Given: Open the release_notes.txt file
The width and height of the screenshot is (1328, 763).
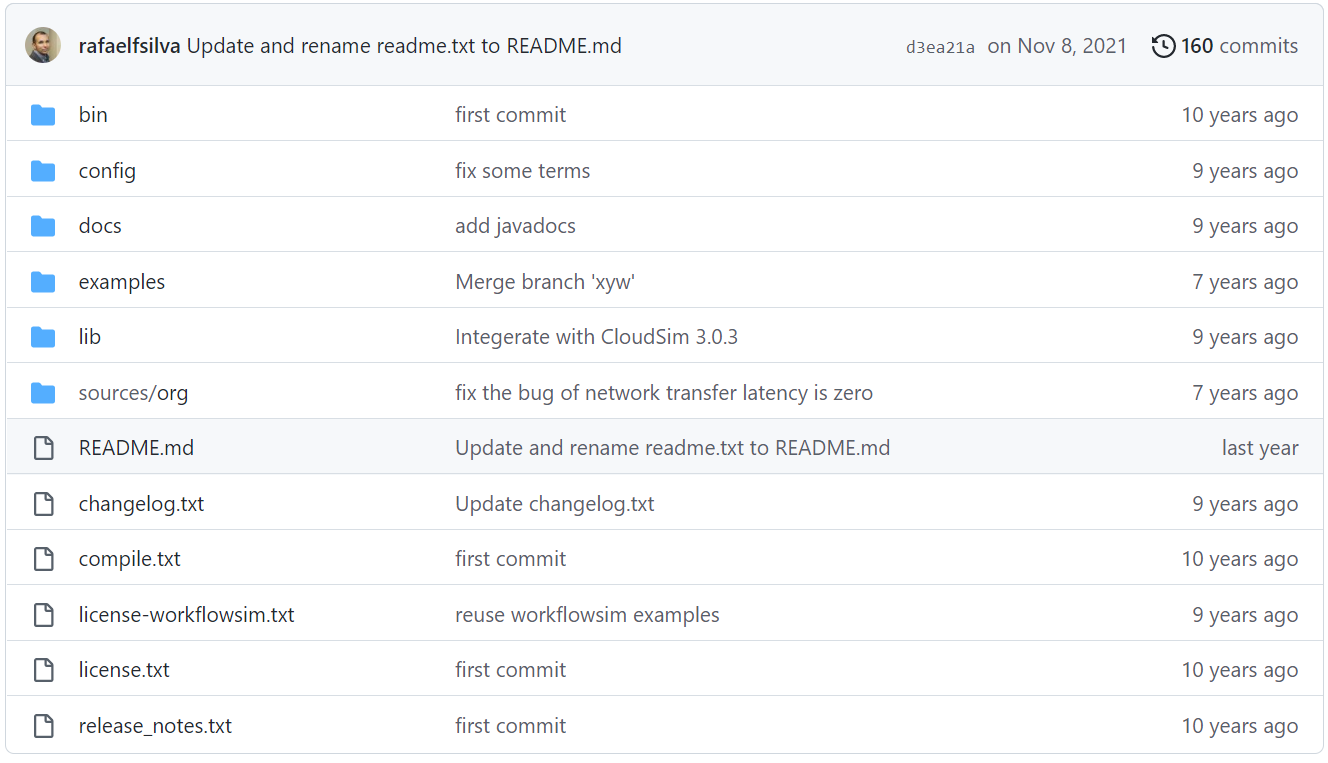Looking at the screenshot, I should coord(155,726).
